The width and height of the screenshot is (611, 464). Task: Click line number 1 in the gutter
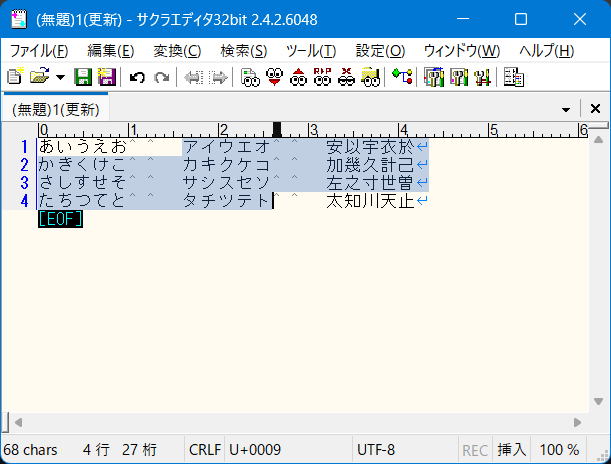tap(24, 146)
